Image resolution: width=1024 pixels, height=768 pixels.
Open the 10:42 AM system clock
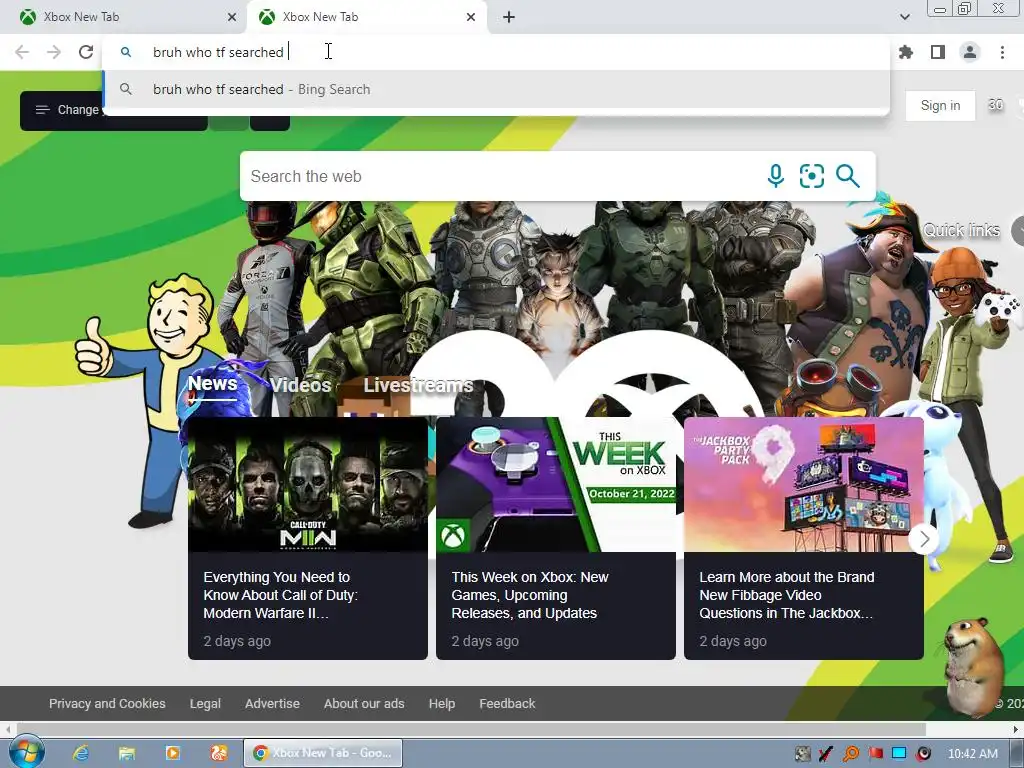972,754
